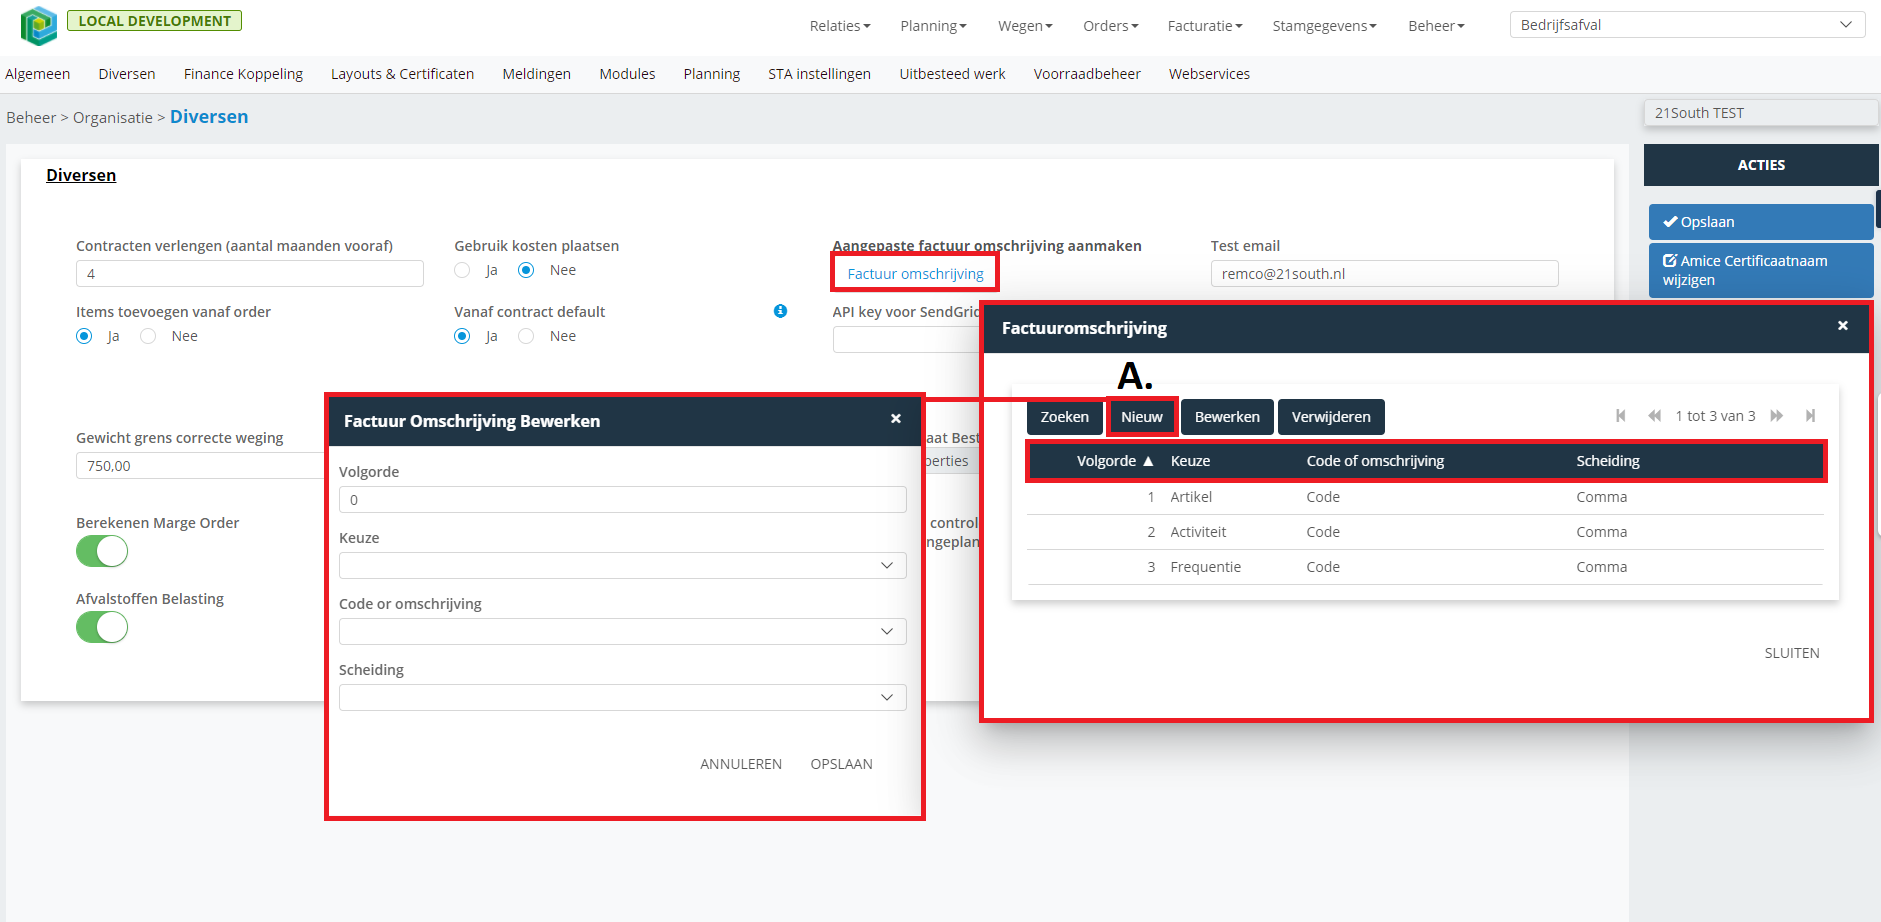The height and width of the screenshot is (922, 1881).
Task: Click the Bewerken button
Action: coord(1227,417)
